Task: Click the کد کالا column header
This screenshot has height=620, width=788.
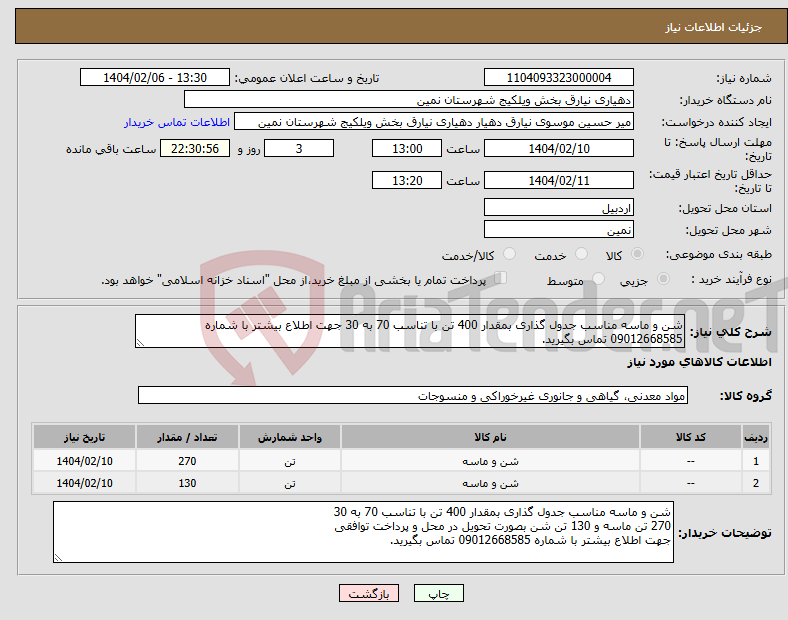Action: (691, 437)
